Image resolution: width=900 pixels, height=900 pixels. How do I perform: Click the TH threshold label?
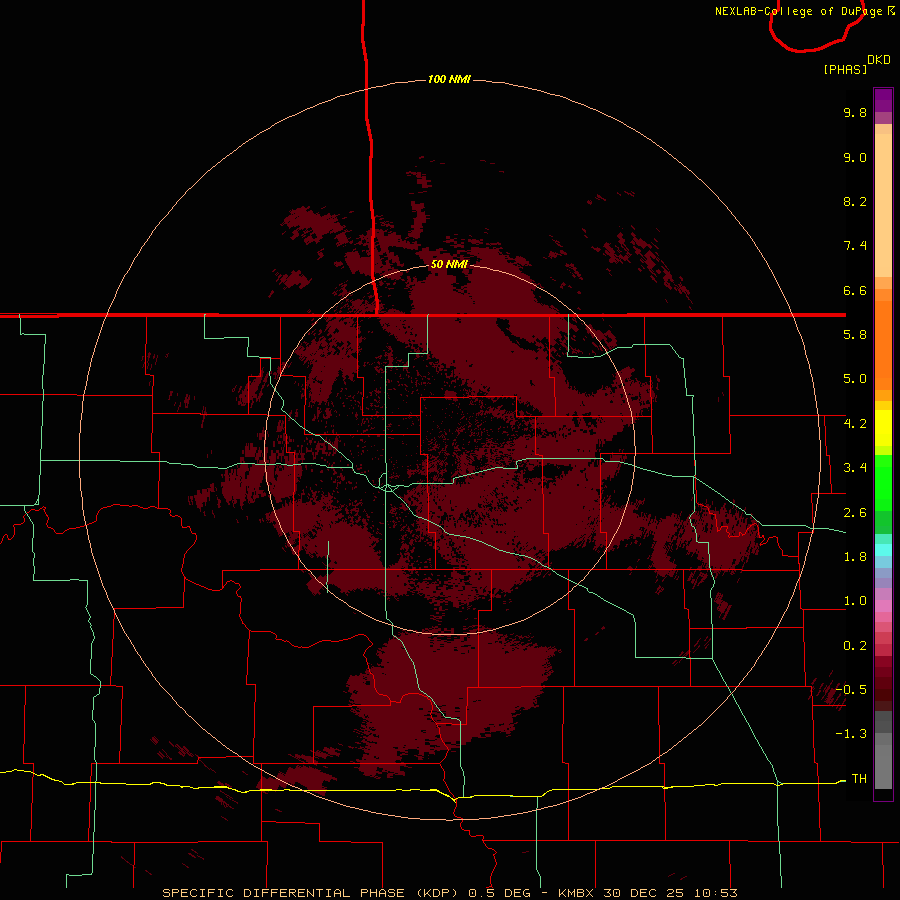point(859,779)
